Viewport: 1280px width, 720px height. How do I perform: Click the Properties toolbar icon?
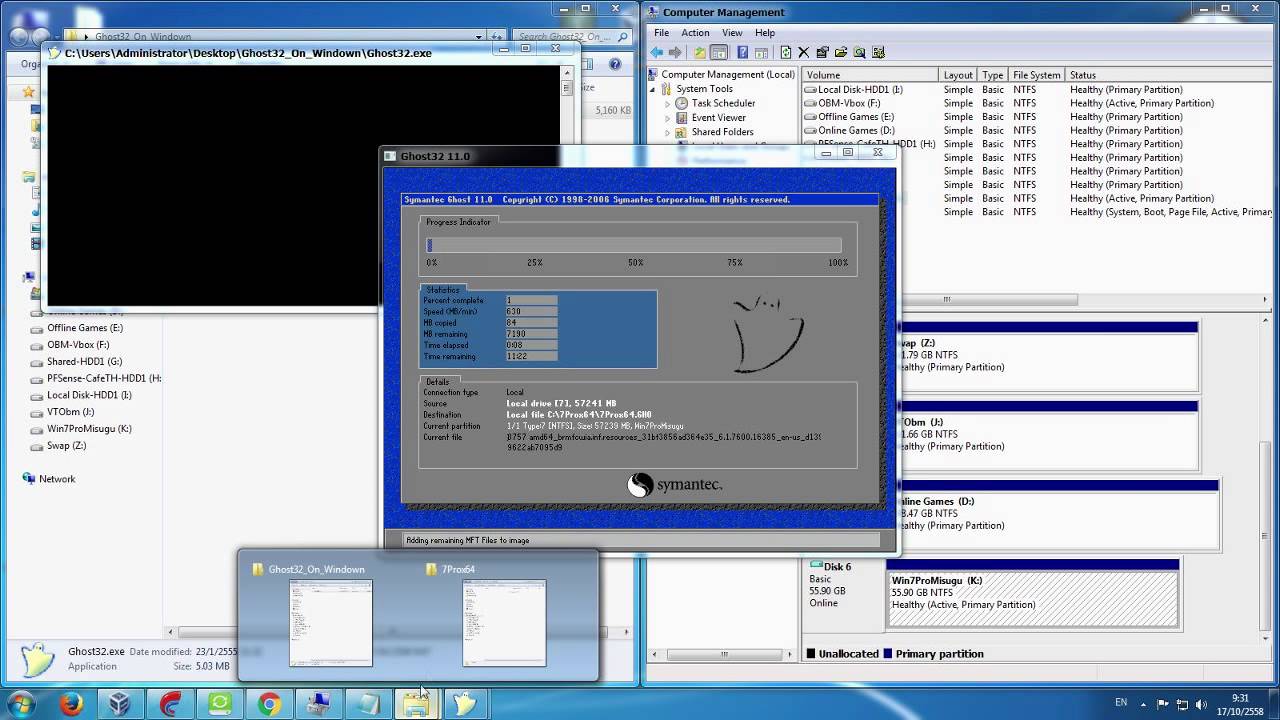click(822, 52)
